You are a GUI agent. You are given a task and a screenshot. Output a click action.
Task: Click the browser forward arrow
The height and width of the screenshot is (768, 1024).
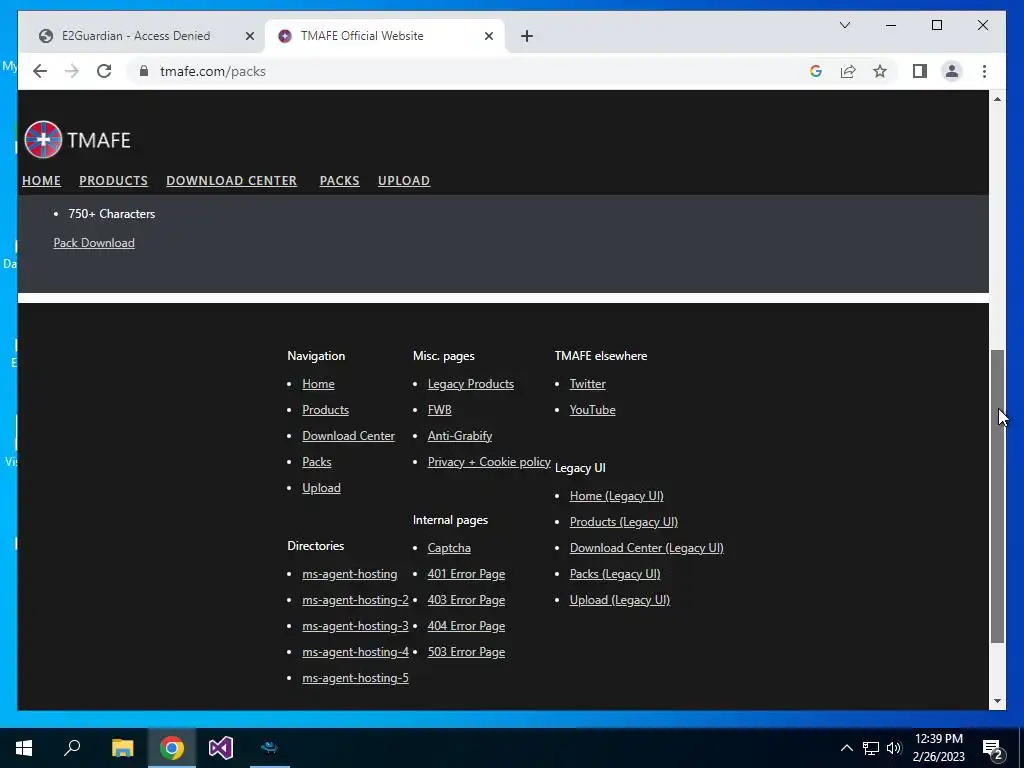point(72,71)
